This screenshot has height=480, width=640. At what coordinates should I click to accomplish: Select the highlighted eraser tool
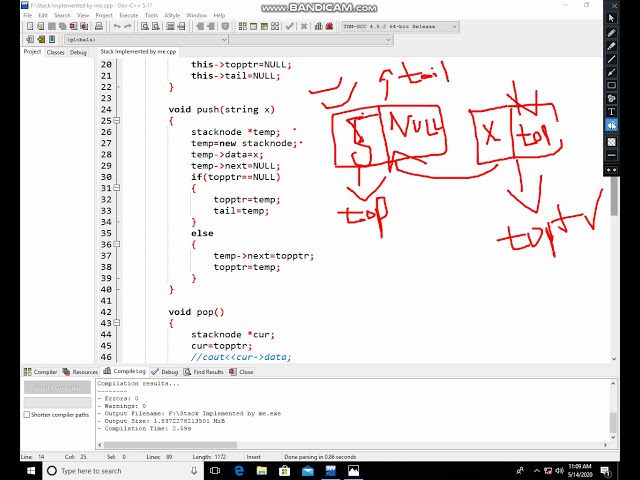(611, 125)
